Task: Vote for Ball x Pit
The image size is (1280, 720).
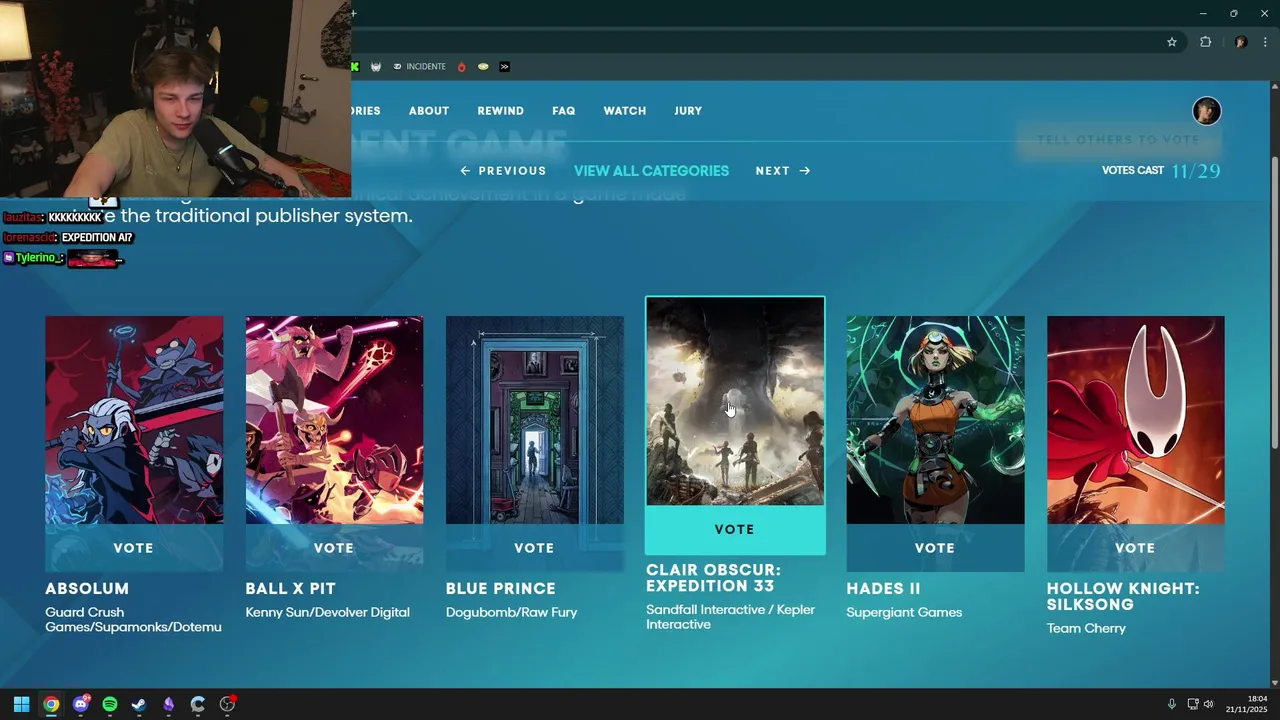Action: 334,548
